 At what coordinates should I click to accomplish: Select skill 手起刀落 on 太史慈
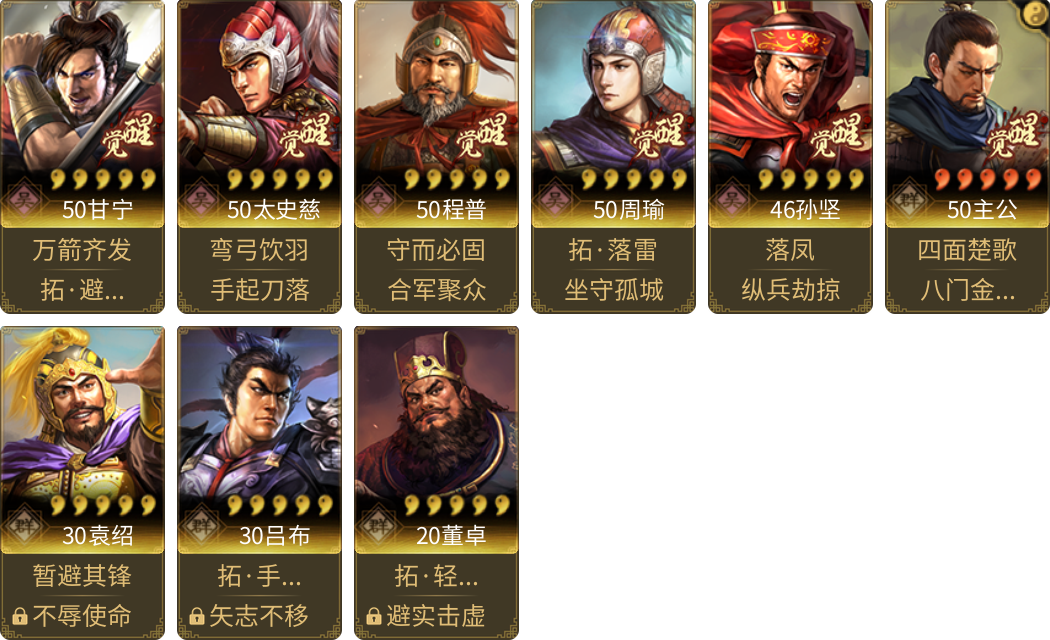260,290
